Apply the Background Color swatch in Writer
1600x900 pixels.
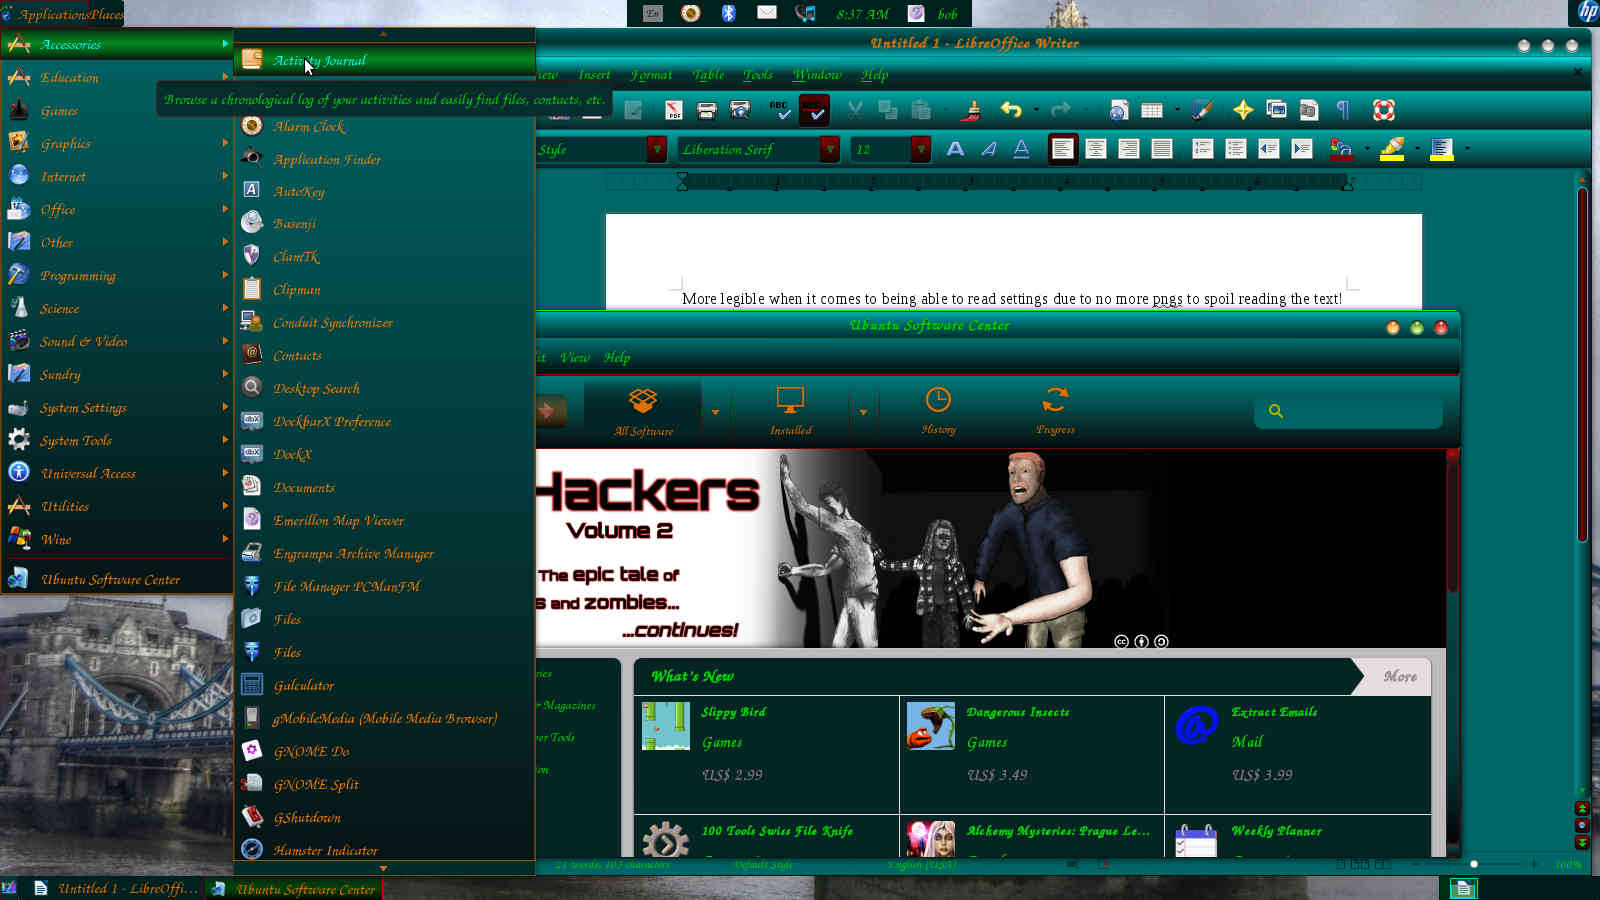1441,149
